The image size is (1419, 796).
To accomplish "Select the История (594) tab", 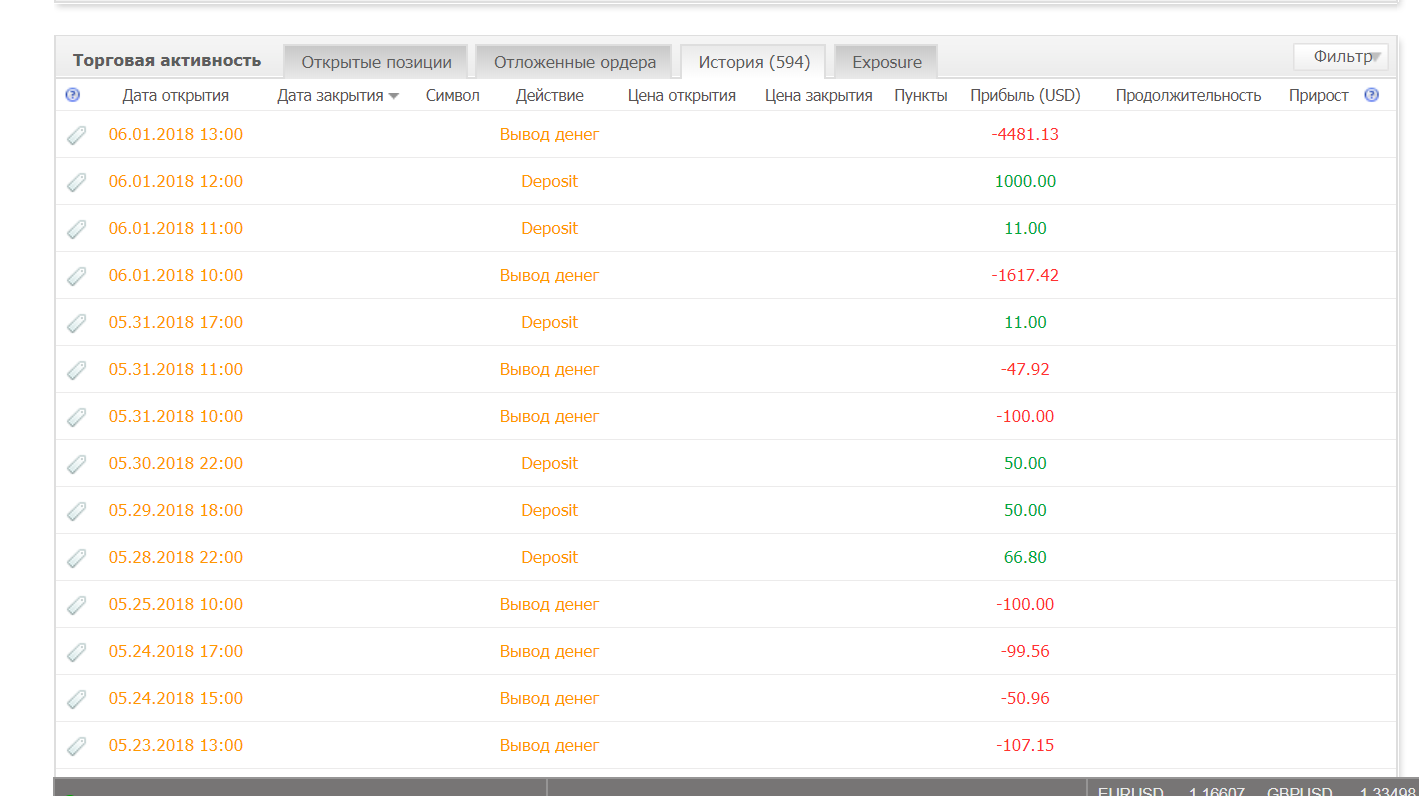I will [754, 62].
